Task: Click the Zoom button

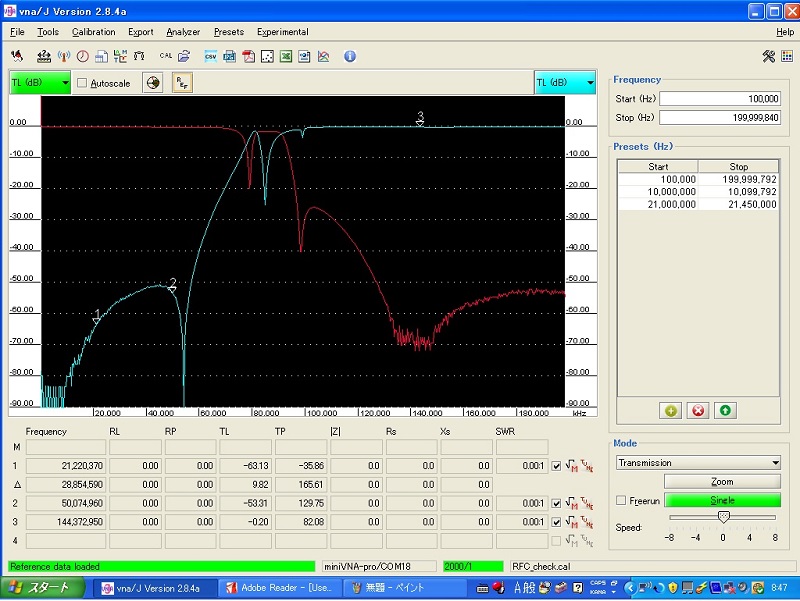Action: tap(722, 482)
